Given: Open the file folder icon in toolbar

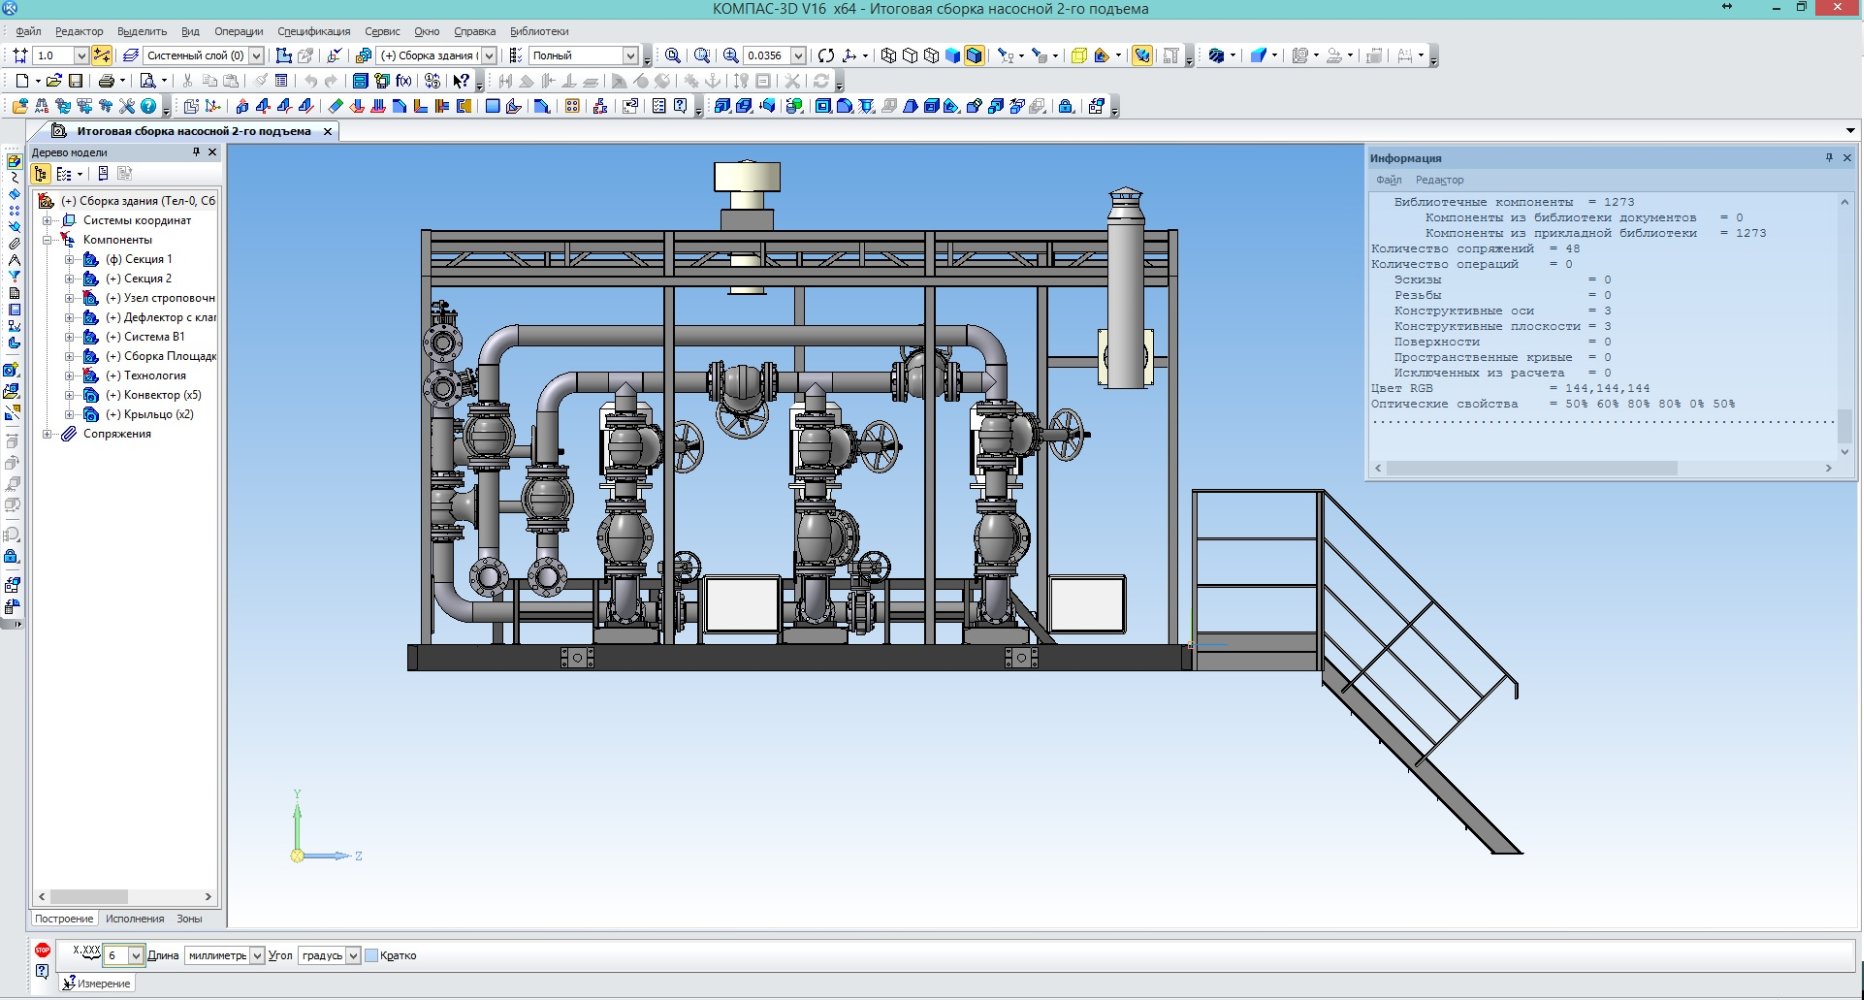Looking at the screenshot, I should tap(54, 81).
